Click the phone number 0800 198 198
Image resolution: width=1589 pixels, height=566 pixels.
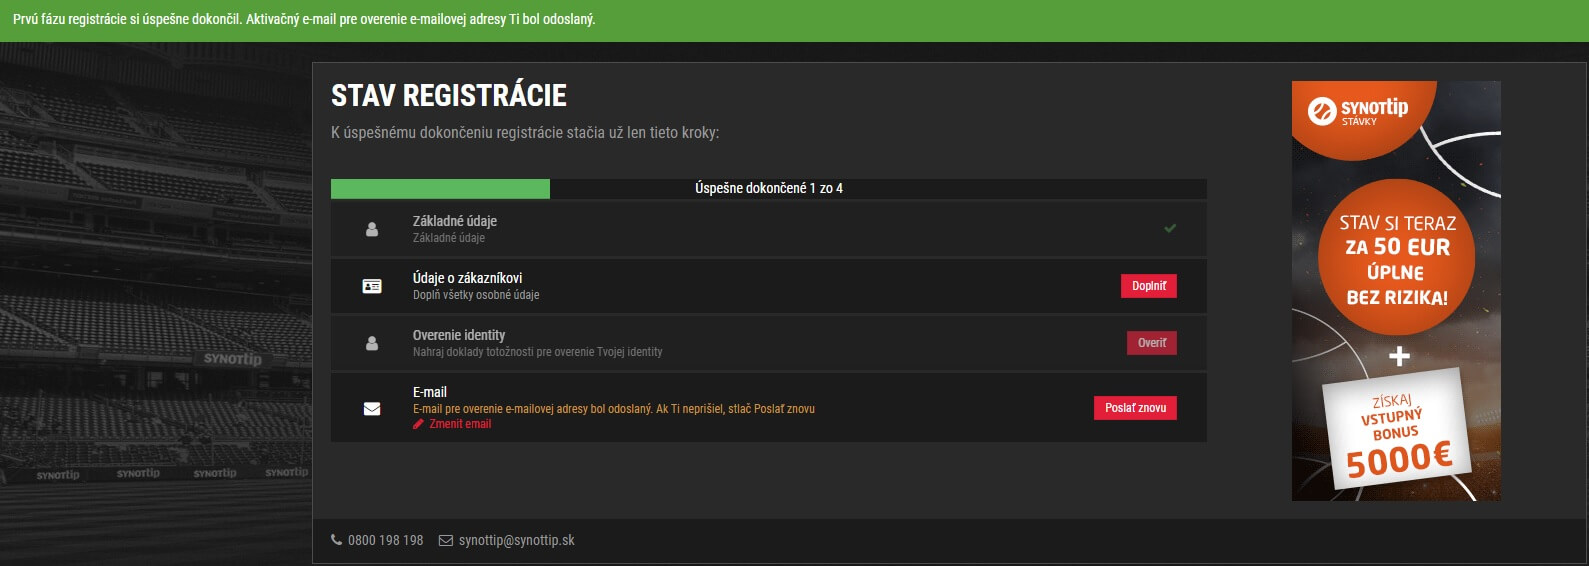point(385,540)
